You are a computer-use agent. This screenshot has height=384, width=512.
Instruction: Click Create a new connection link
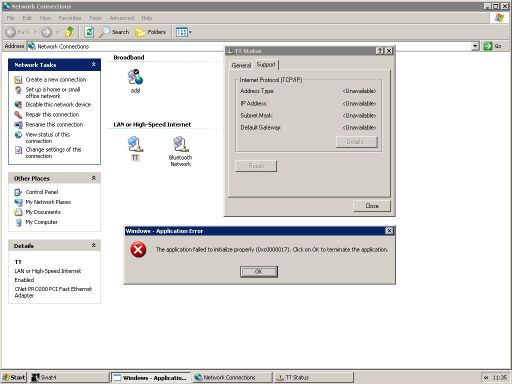[x=56, y=80]
